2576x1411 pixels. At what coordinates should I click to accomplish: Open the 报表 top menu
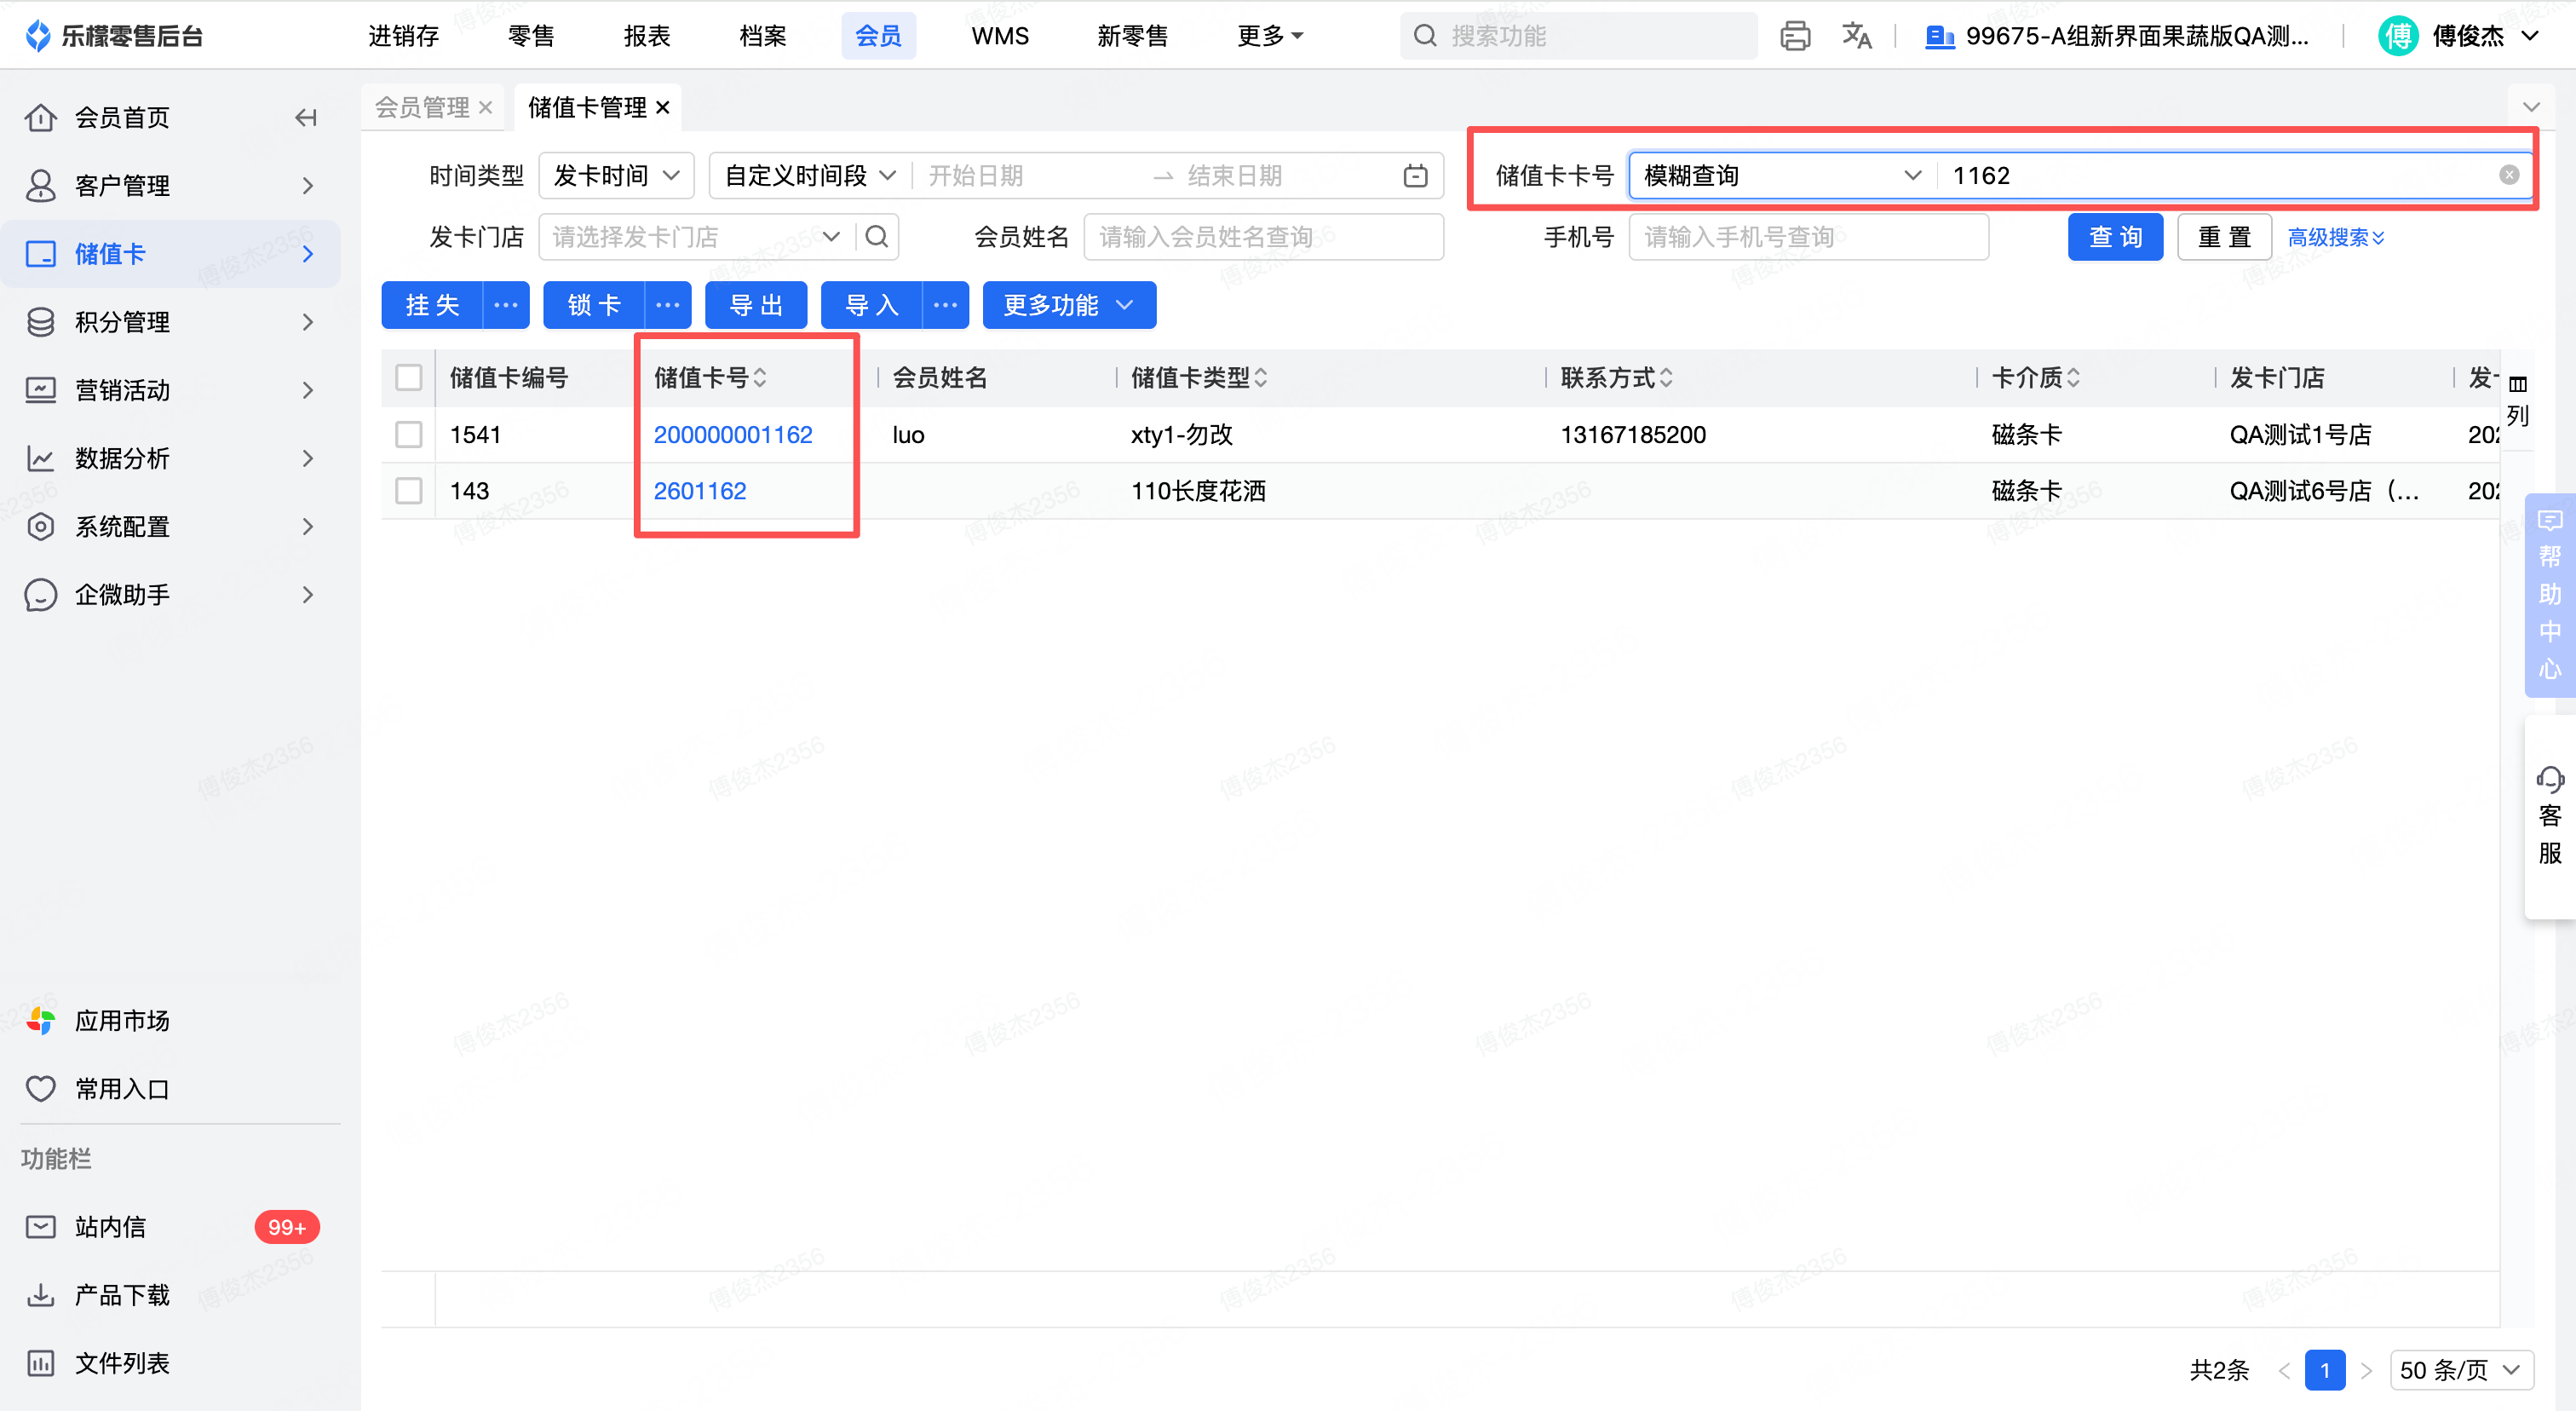646,36
